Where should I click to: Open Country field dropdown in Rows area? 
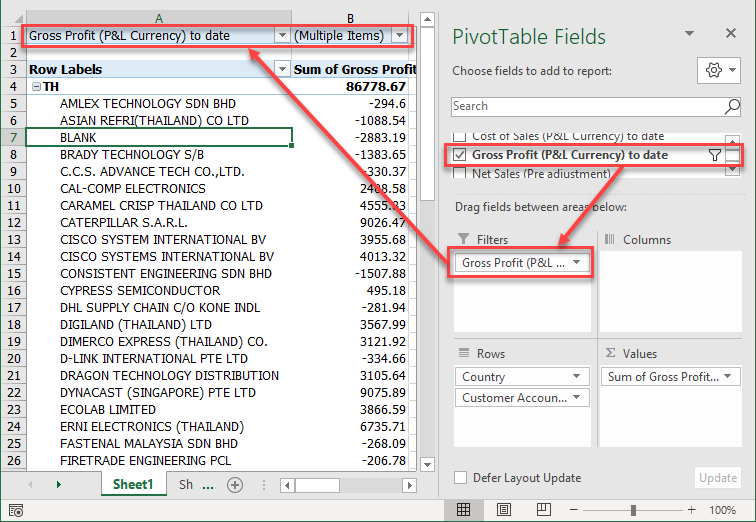click(x=579, y=377)
